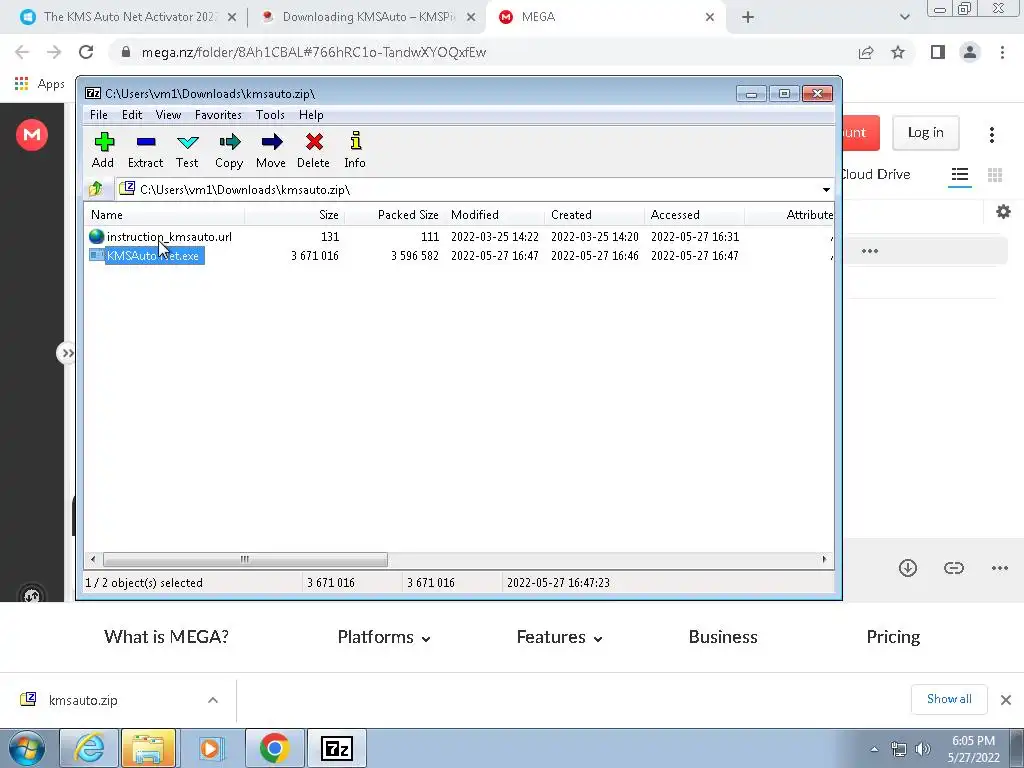
Task: Open the View menu in 7-Zip
Action: [x=168, y=115]
